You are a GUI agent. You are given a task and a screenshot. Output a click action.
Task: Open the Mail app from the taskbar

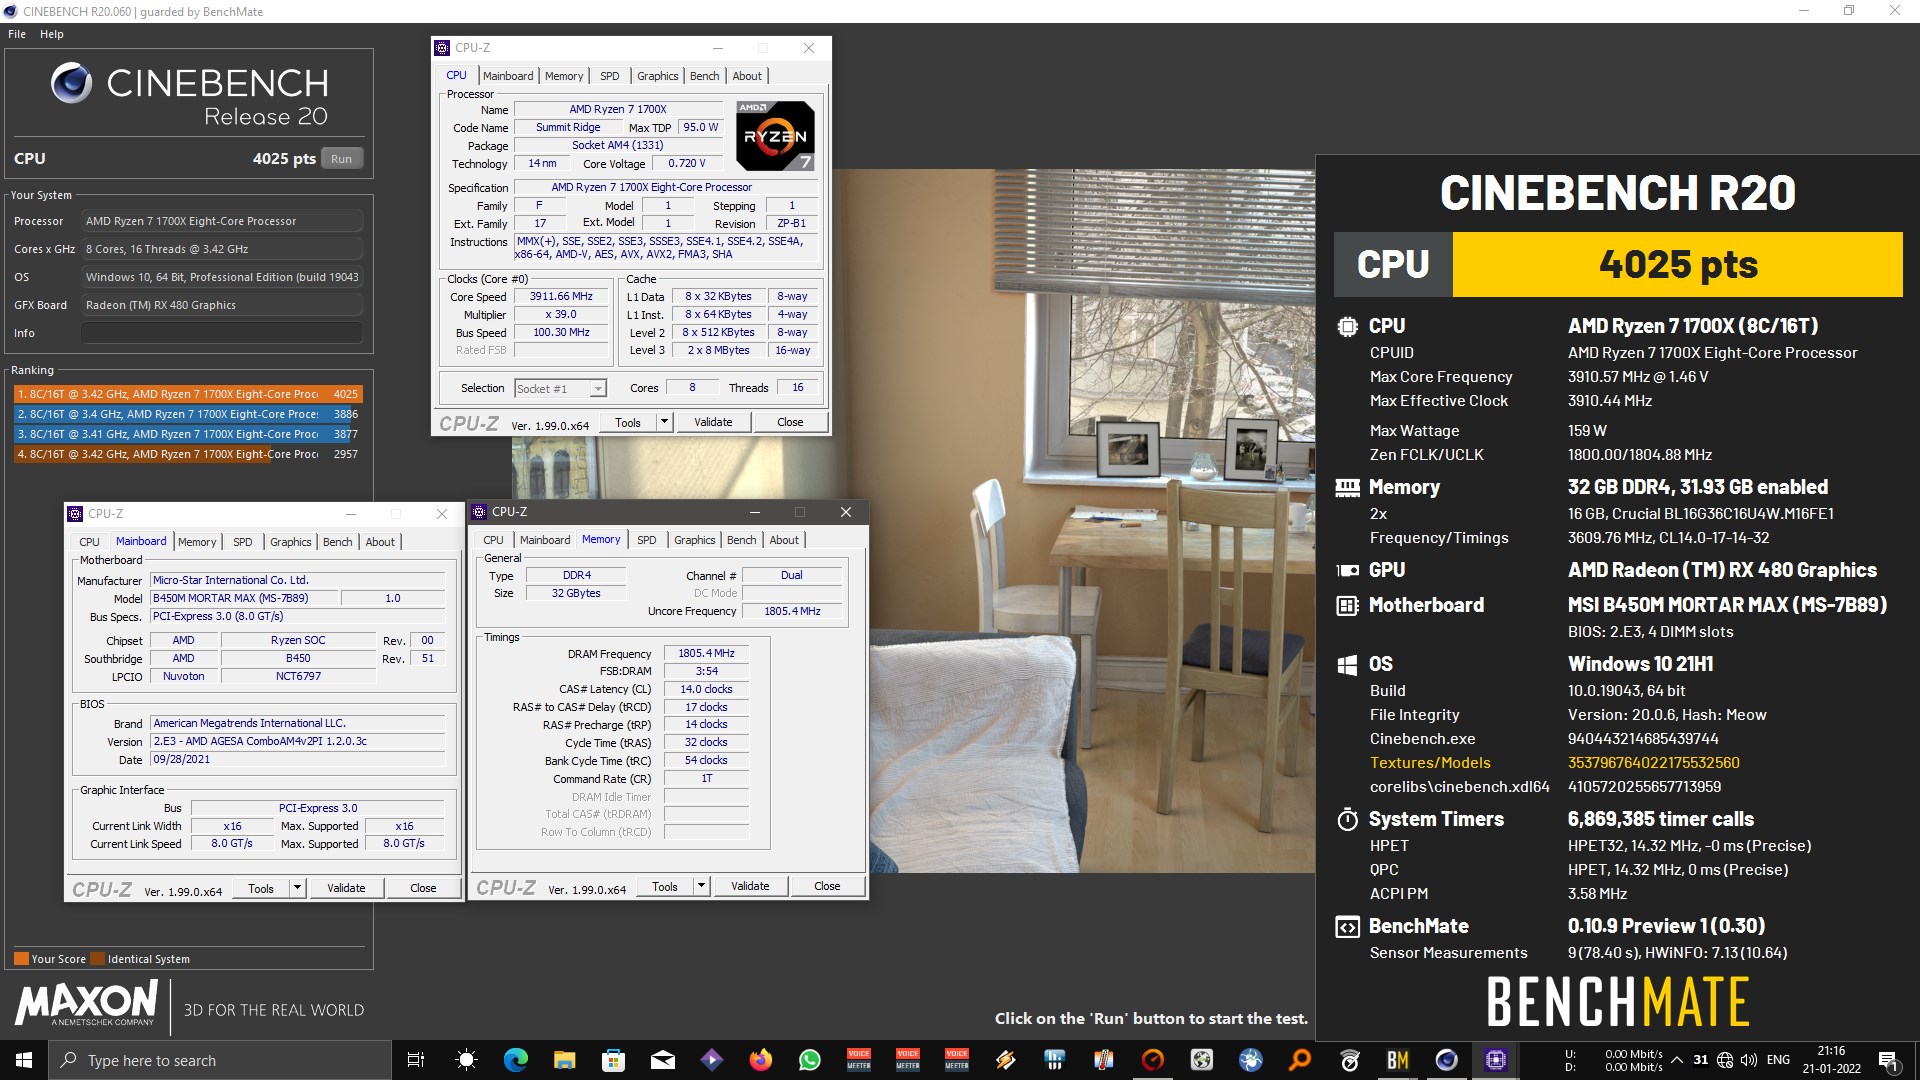click(662, 1060)
